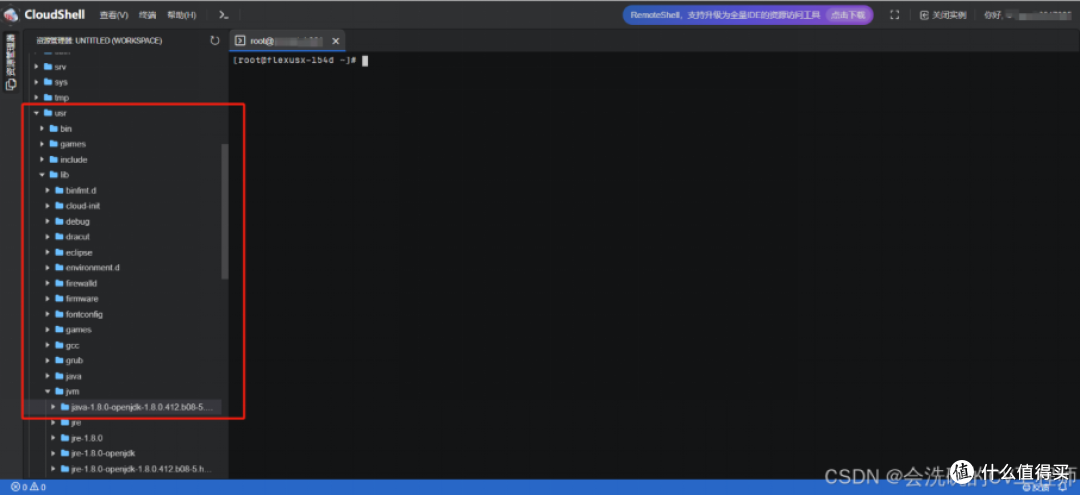This screenshot has height=495, width=1080.
Task: Click the sys folder icon
Action: [x=48, y=82]
